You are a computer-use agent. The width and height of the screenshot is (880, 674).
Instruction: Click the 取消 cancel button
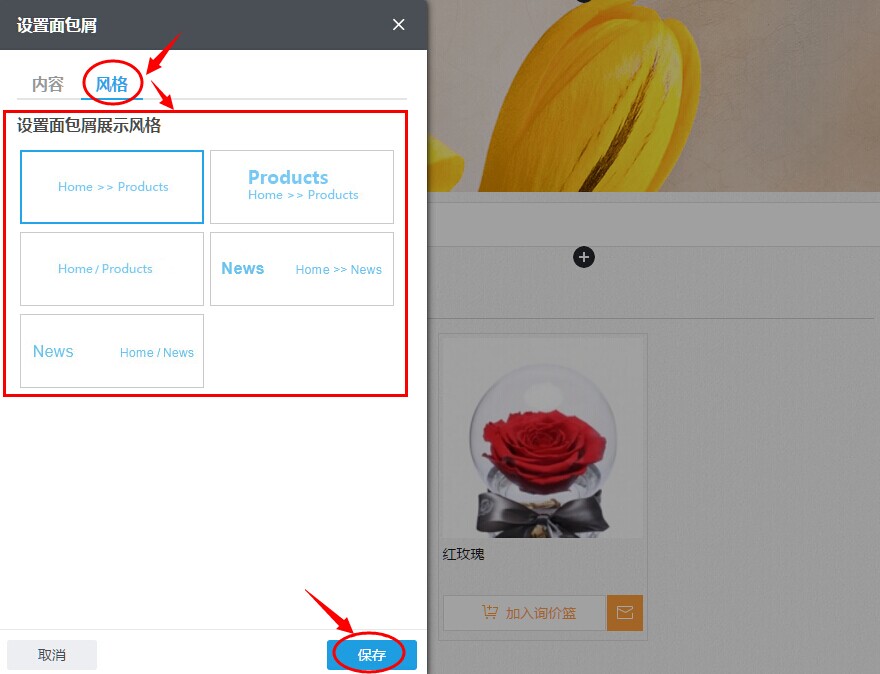(x=52, y=655)
